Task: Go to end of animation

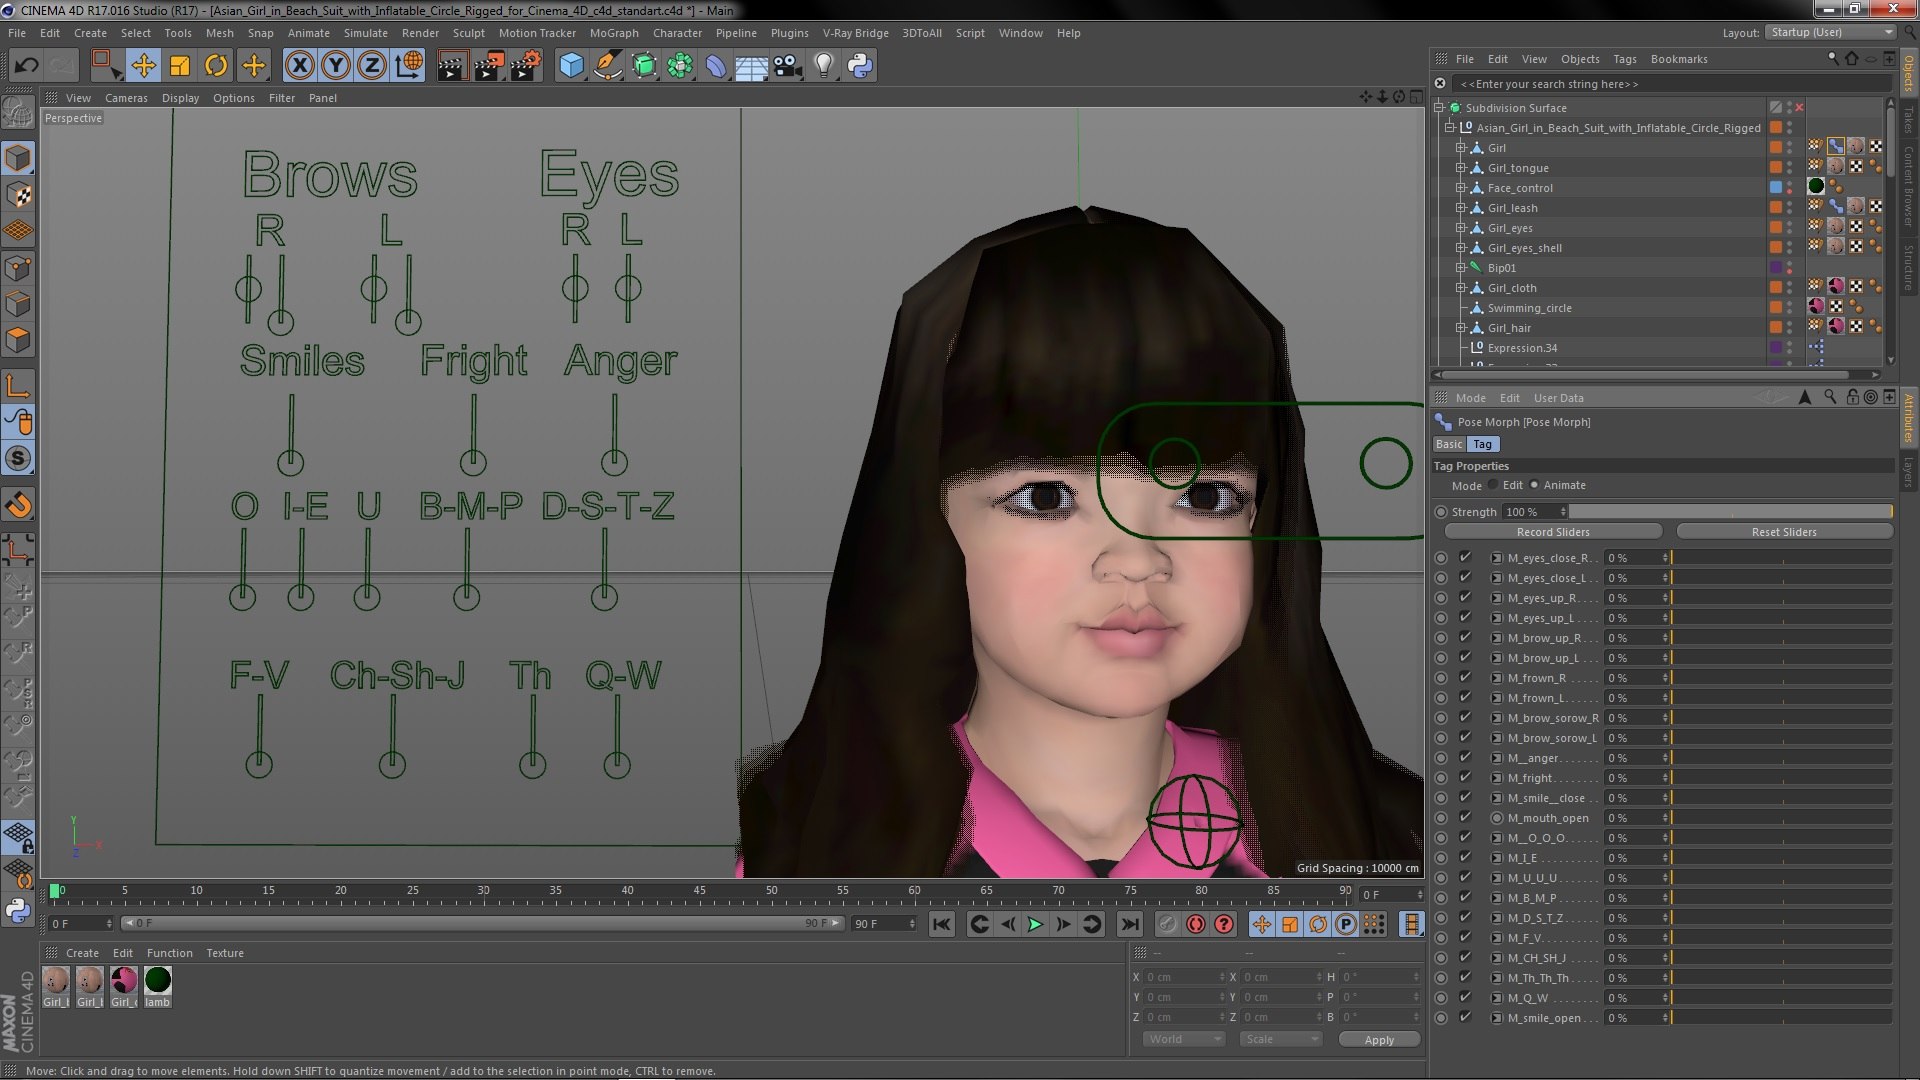Action: point(1130,924)
